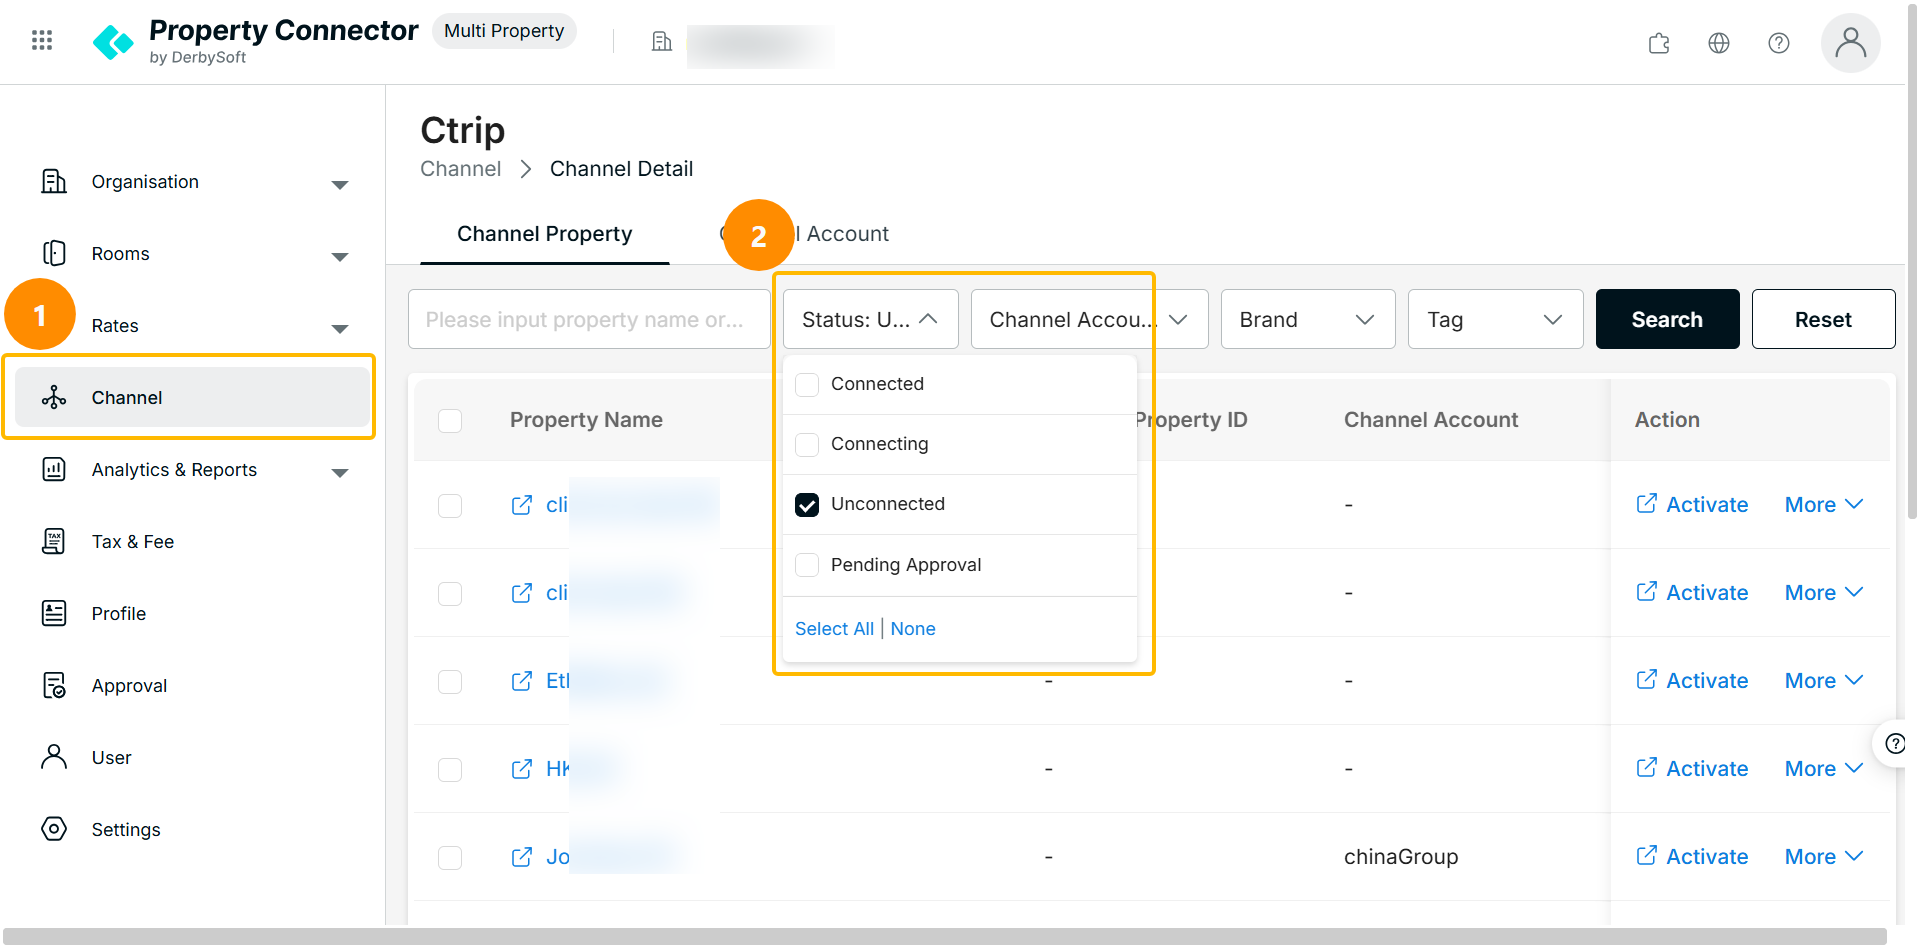The height and width of the screenshot is (947, 1920).
Task: Select the checkbox for the 'Jo' row
Action: click(x=450, y=858)
